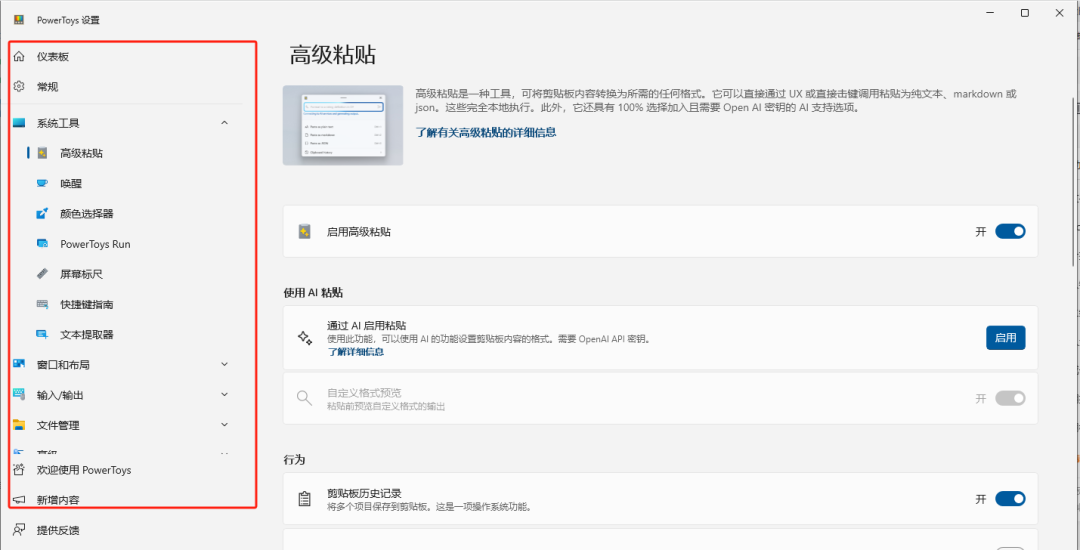The width and height of the screenshot is (1080, 550).
Task: Click the 高级粘贴 preview thumbnail image
Action: (x=343, y=125)
